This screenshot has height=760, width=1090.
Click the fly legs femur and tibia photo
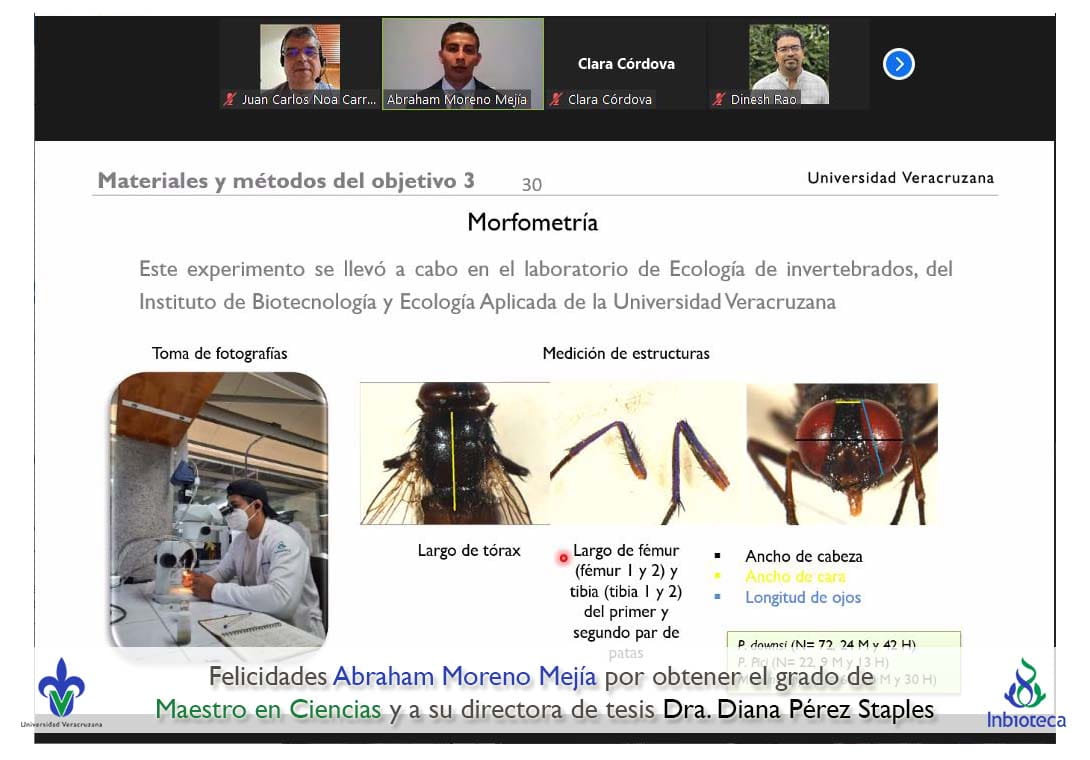[647, 453]
